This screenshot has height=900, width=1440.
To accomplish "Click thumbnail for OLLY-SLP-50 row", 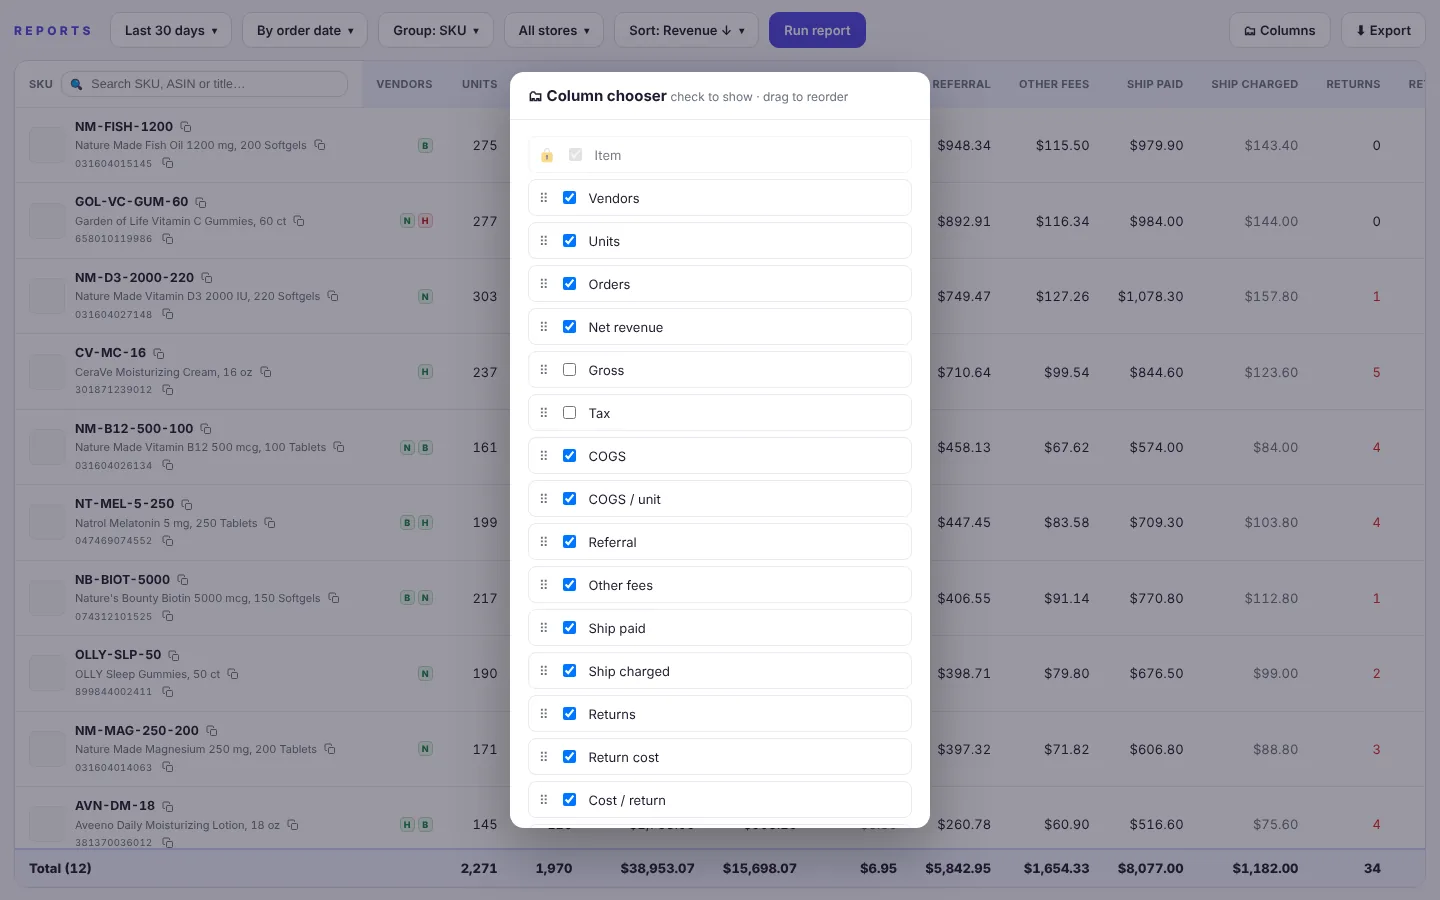I will coord(47,673).
